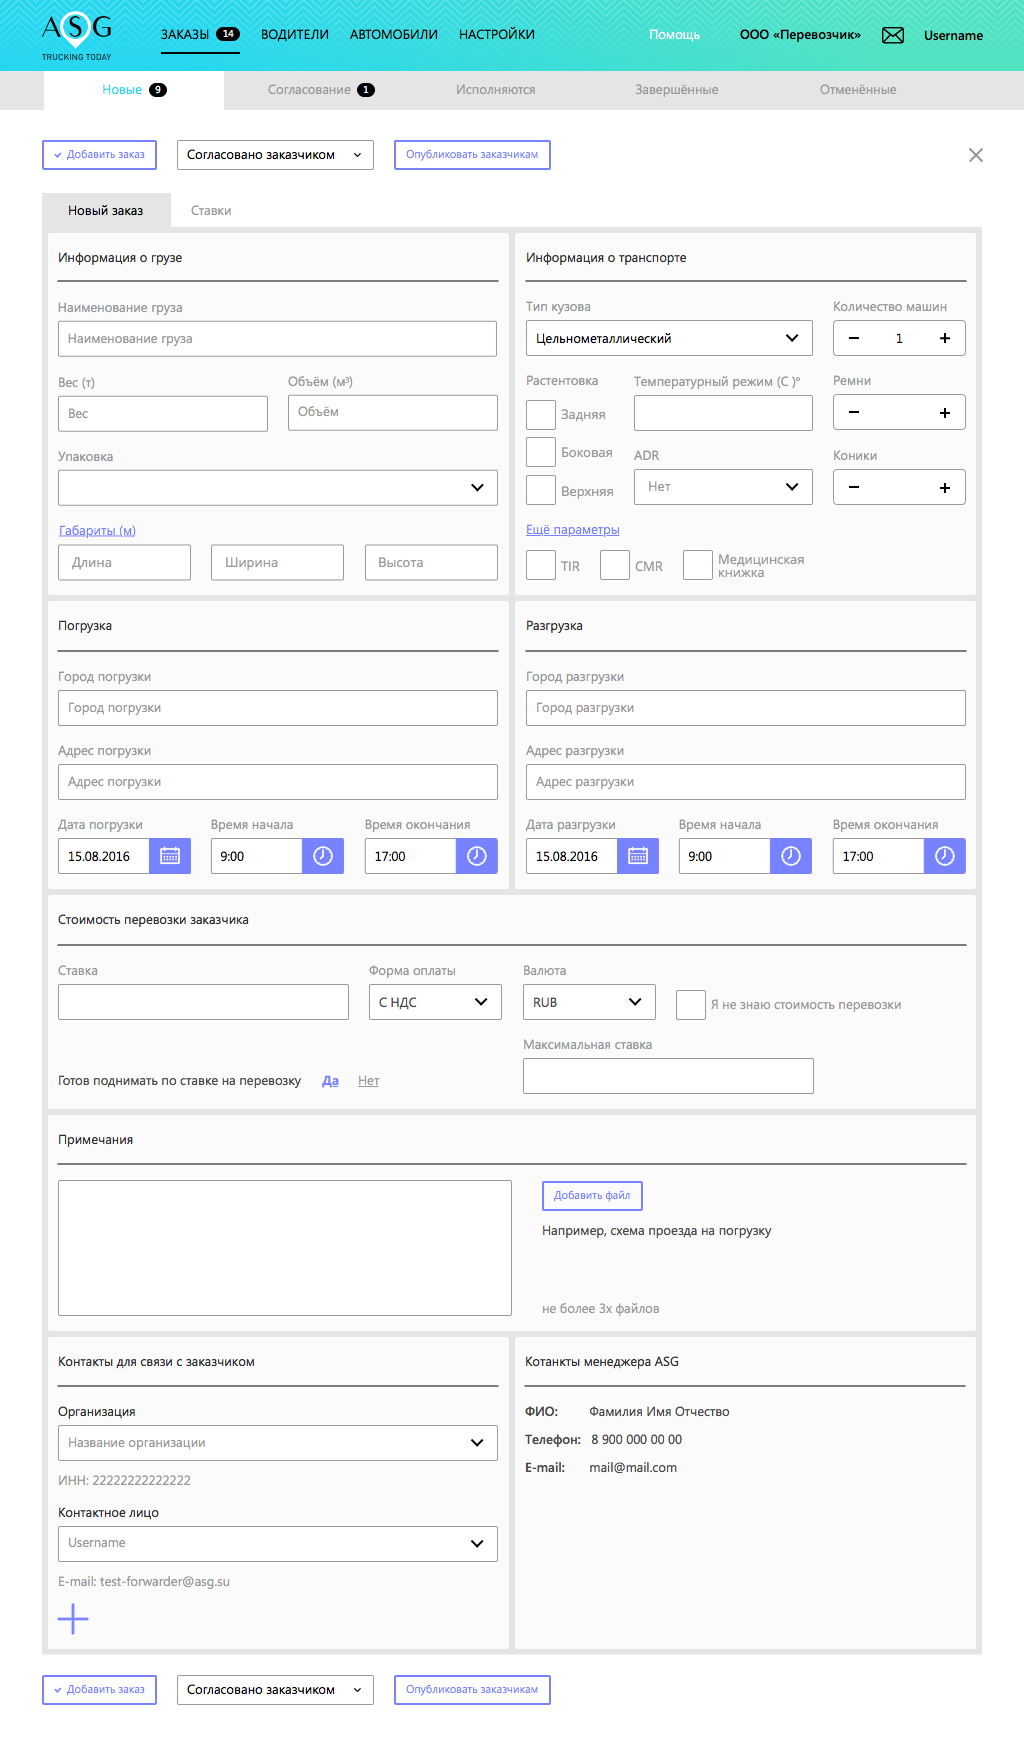
Task: Open Помощь help link
Action: point(674,35)
